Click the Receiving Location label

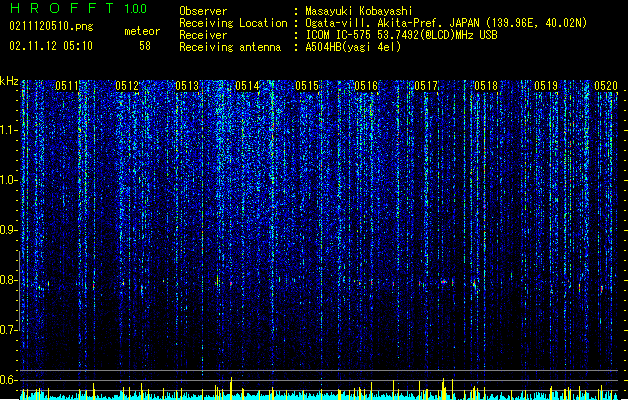pos(233,23)
